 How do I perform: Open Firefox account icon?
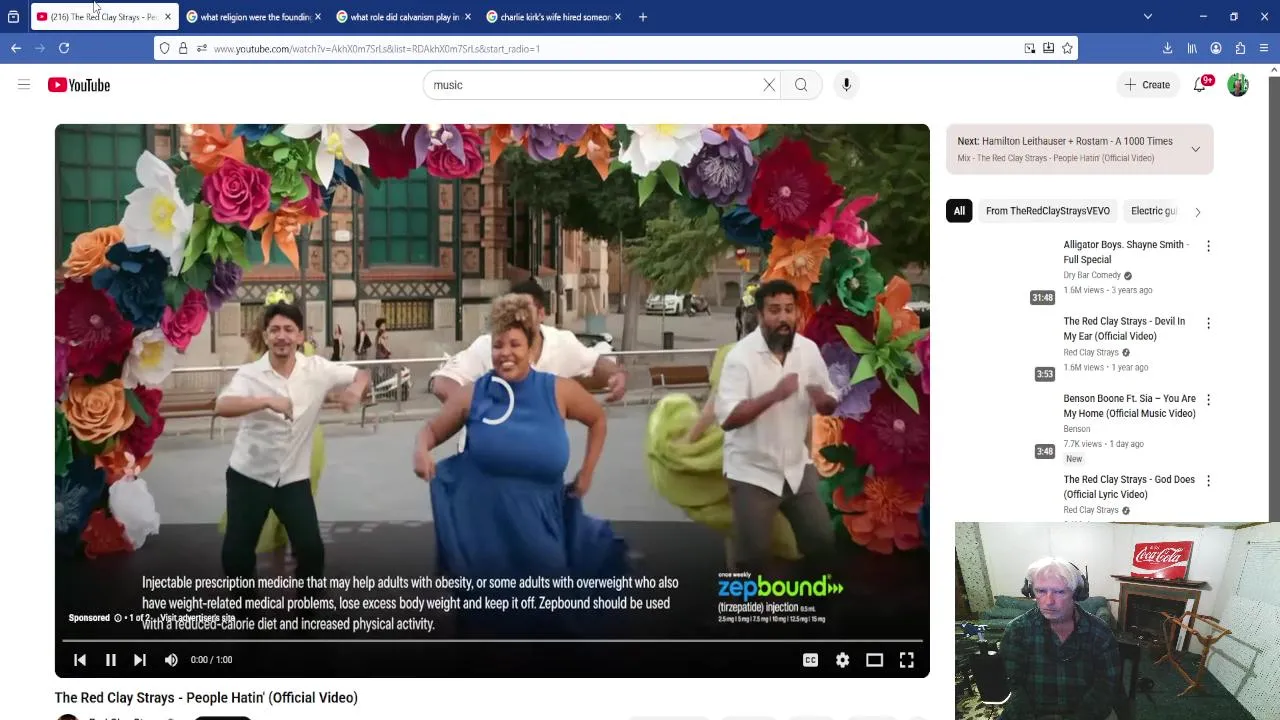[x=1216, y=48]
